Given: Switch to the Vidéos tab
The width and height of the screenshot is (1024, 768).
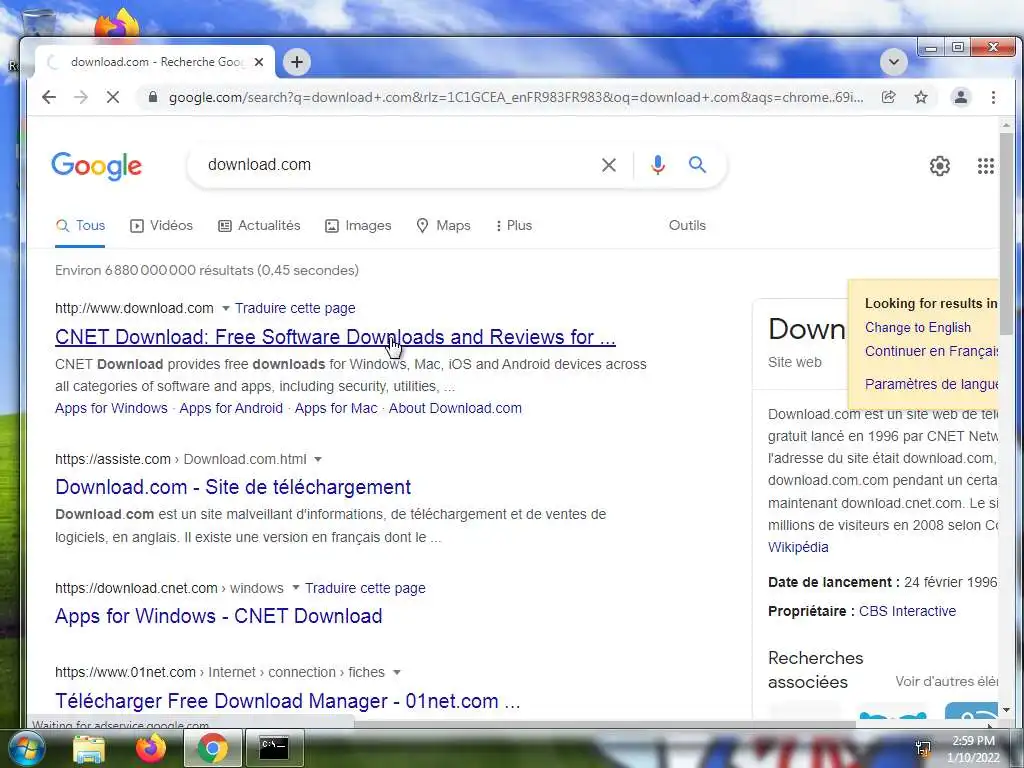Looking at the screenshot, I should [161, 225].
